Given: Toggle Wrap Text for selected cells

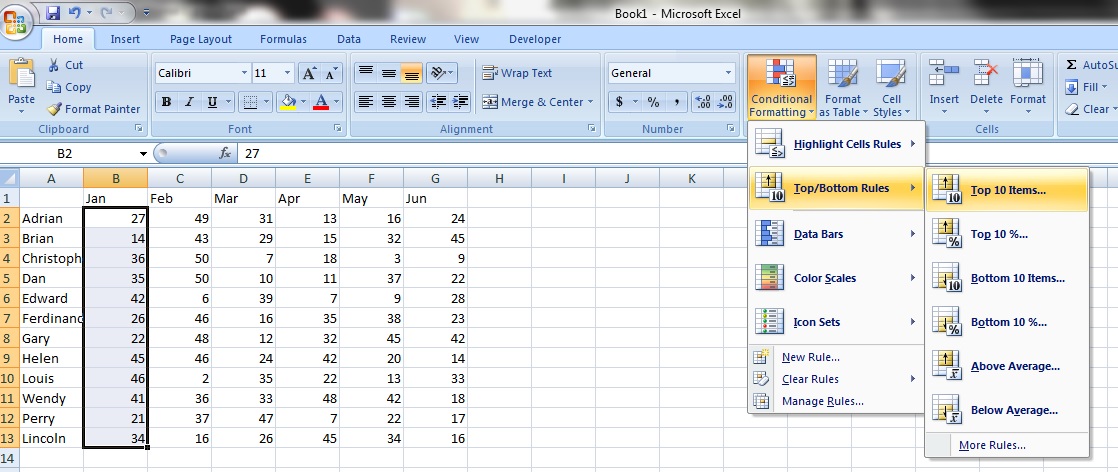Looking at the screenshot, I should coord(517,73).
